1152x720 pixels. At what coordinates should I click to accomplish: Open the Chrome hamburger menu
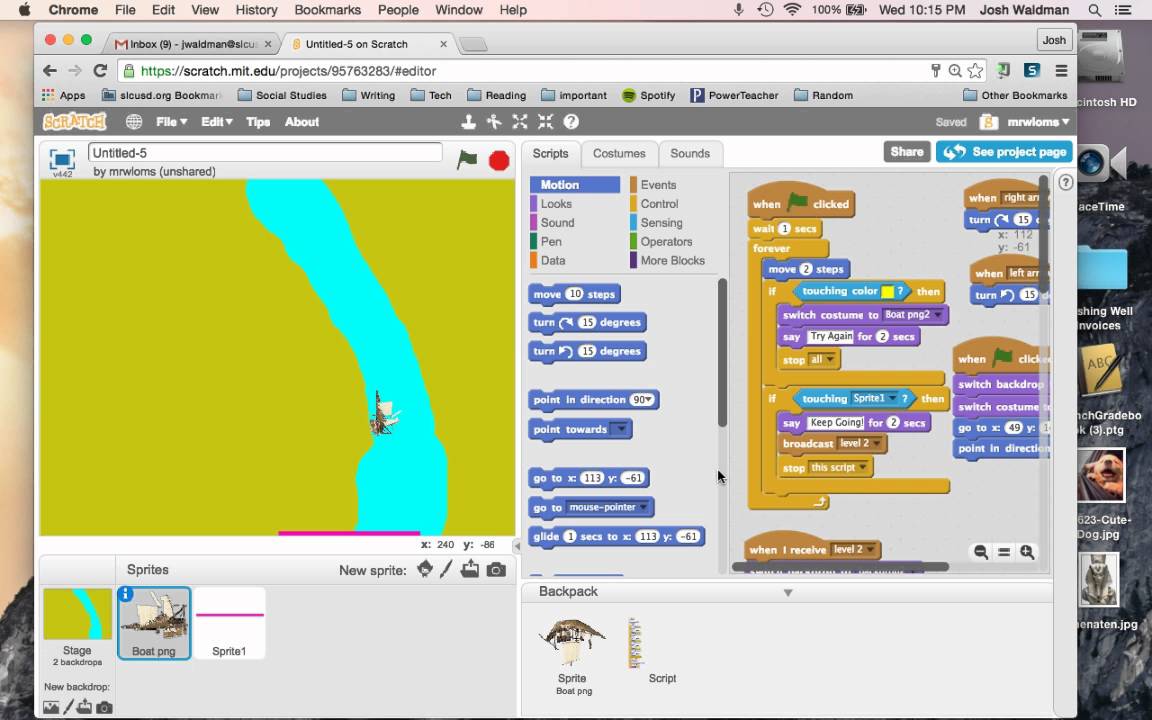(1061, 71)
